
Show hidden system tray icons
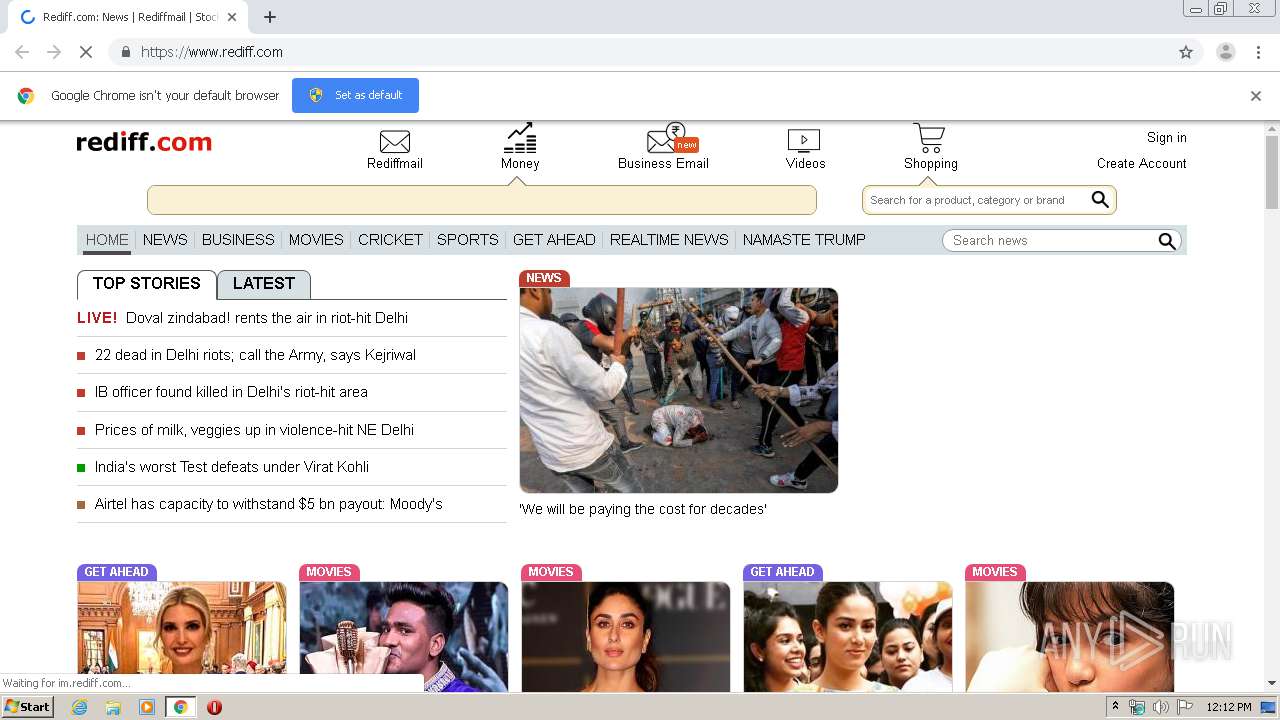click(x=1116, y=707)
